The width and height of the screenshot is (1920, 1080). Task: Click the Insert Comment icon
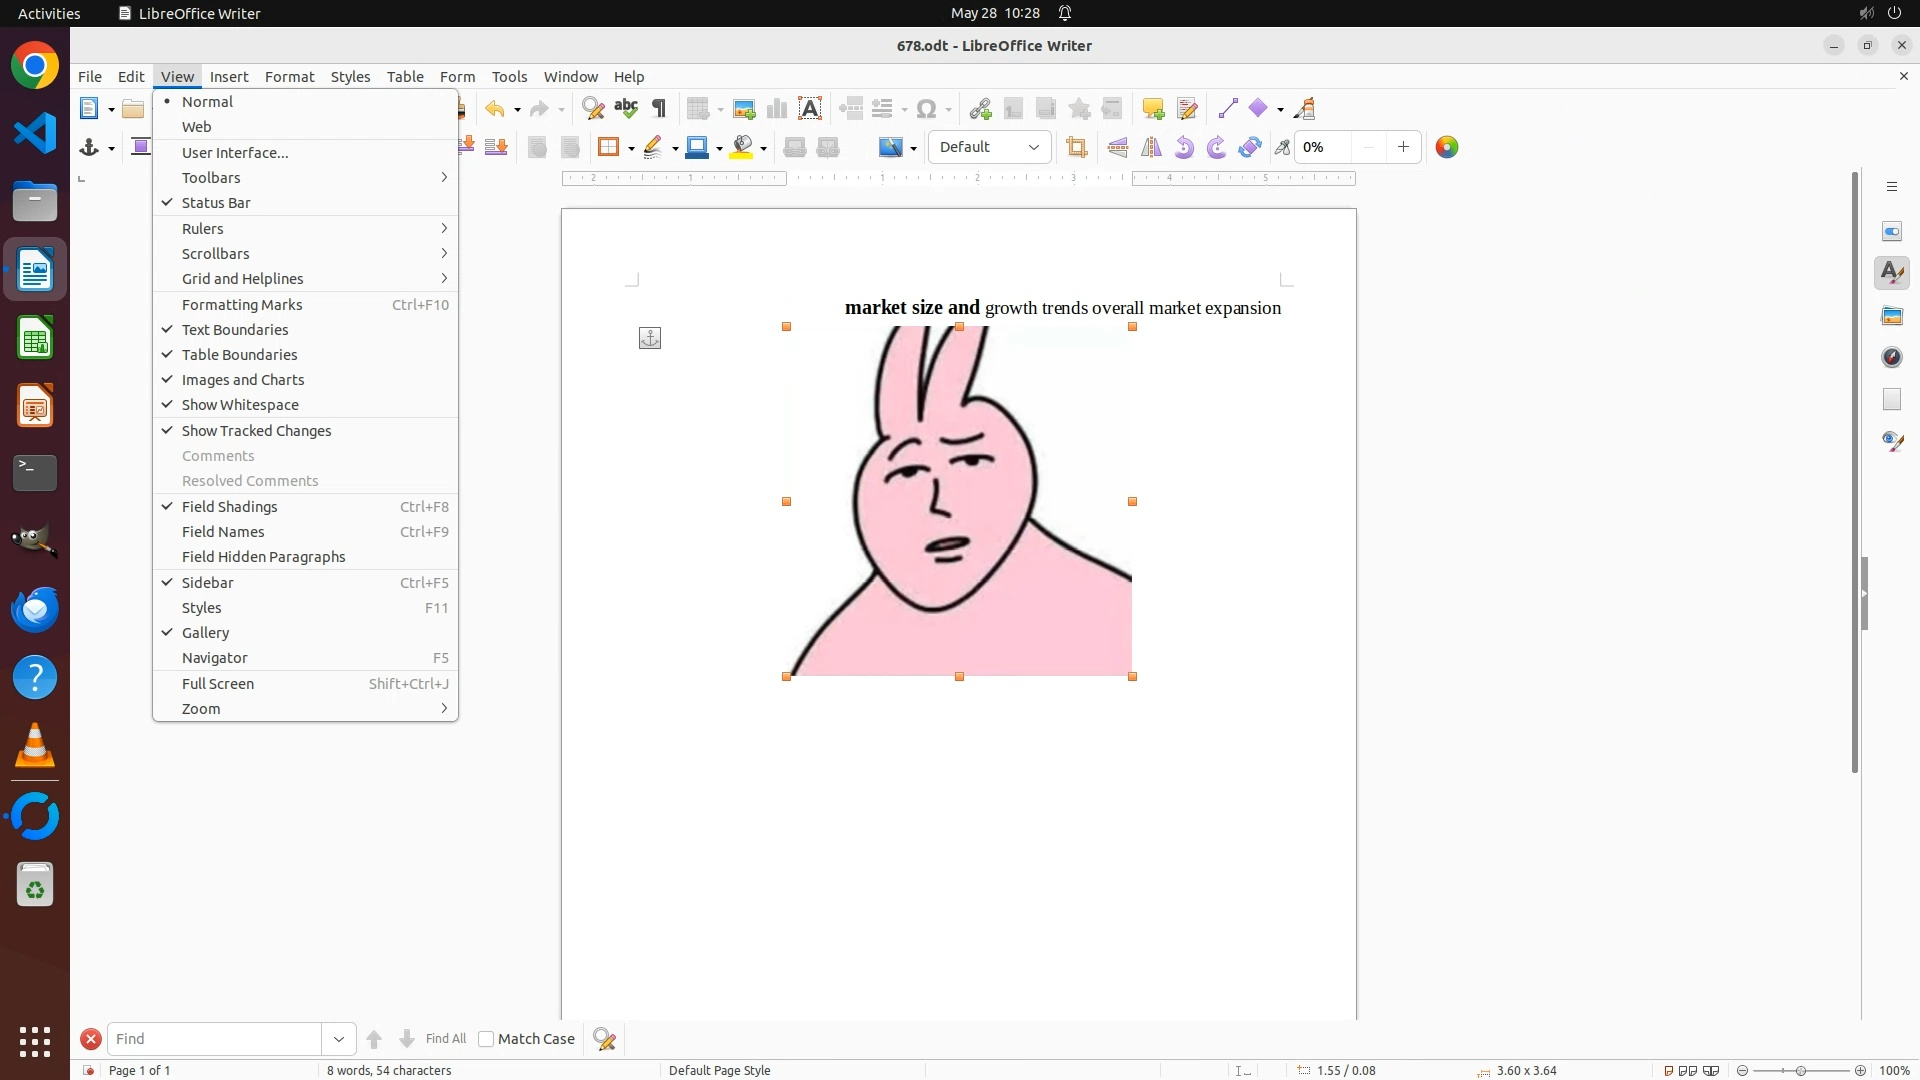tap(1153, 109)
